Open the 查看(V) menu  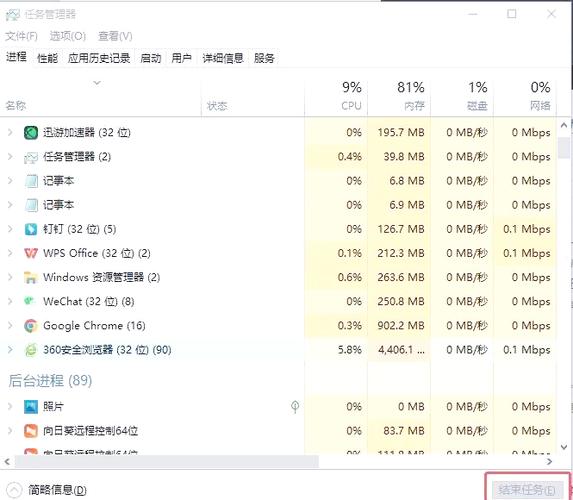(115, 36)
